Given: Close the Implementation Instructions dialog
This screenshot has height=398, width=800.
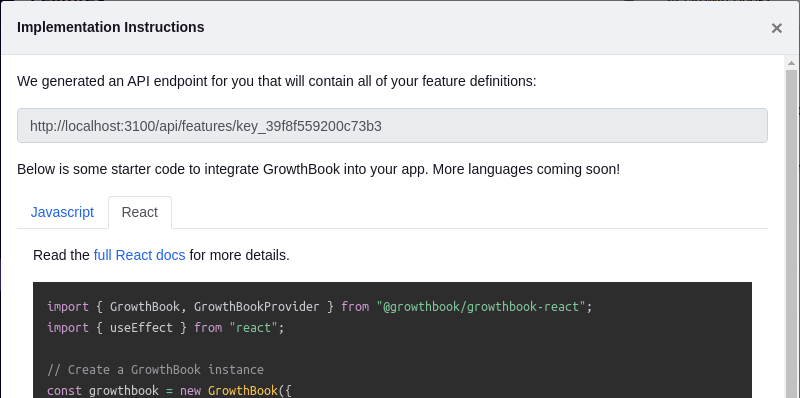Looking at the screenshot, I should click(x=777, y=28).
